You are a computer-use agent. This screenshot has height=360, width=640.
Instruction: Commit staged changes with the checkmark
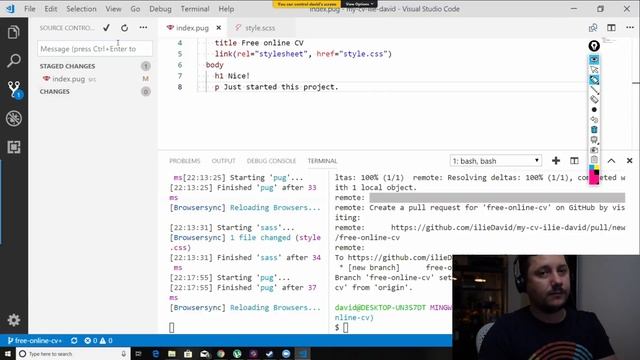click(x=107, y=28)
